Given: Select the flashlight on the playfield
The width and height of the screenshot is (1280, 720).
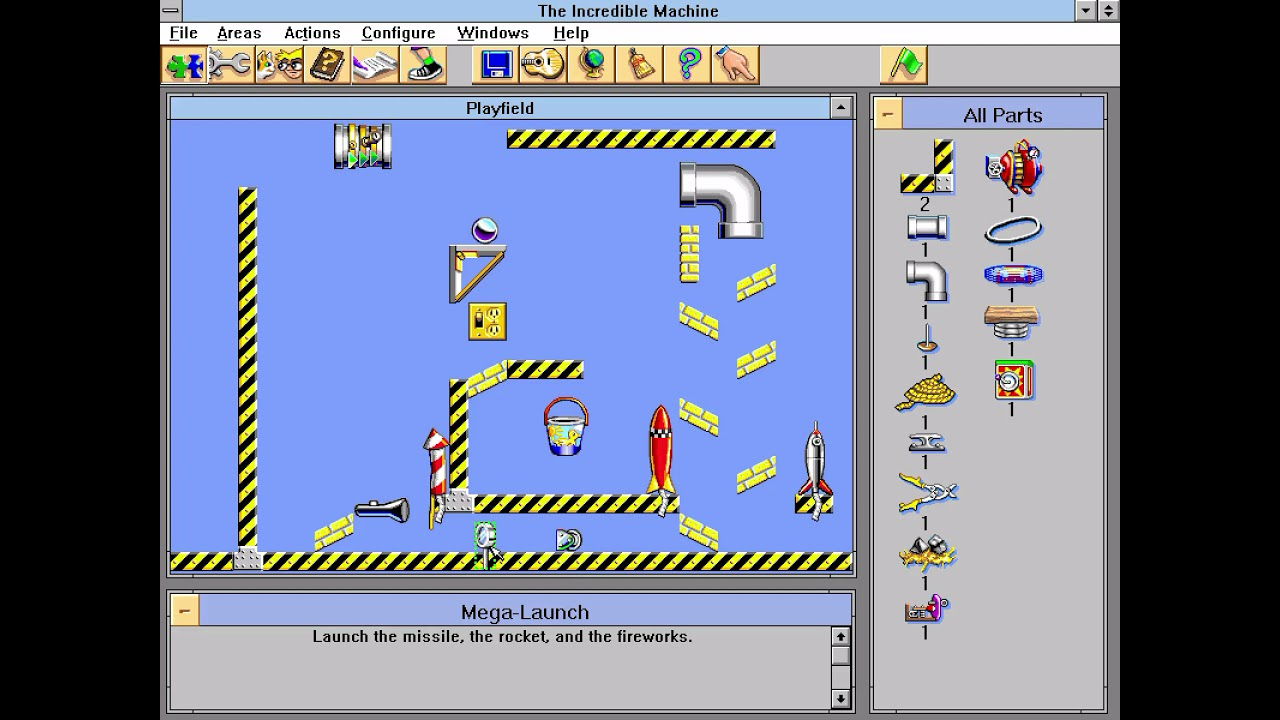Looking at the screenshot, I should tap(381, 511).
